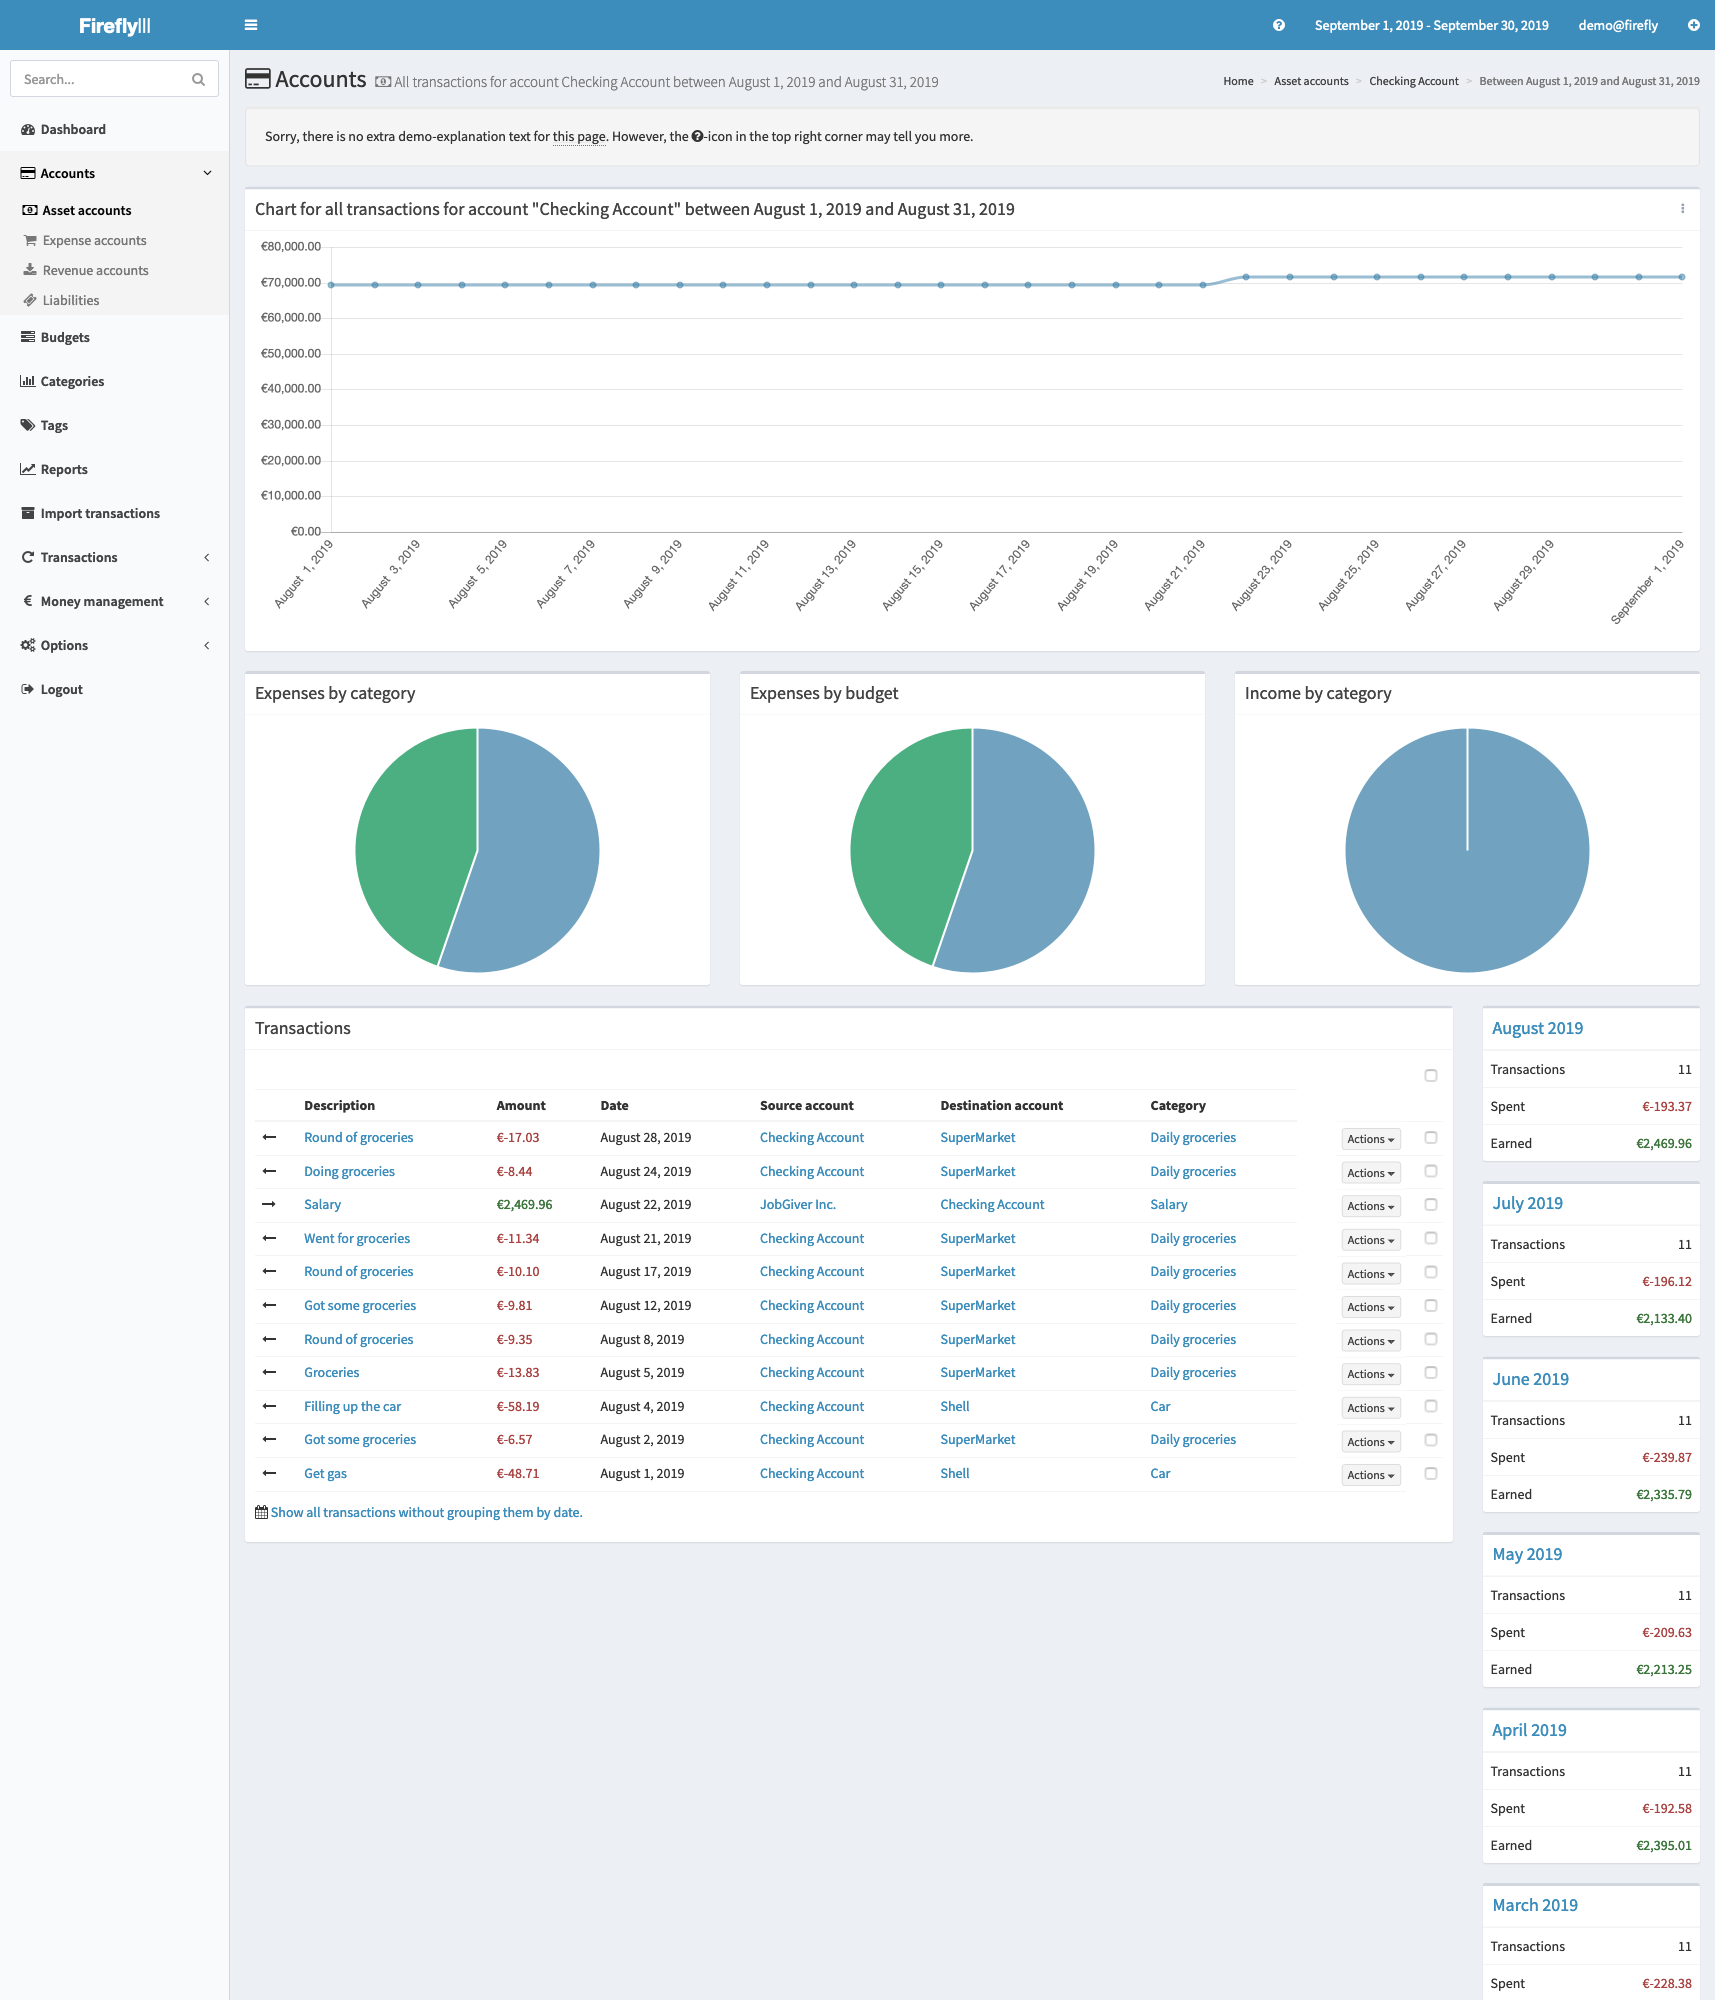Viewport: 1715px width, 2000px height.
Task: Open Actions dropdown for Filling up the car
Action: [1370, 1408]
